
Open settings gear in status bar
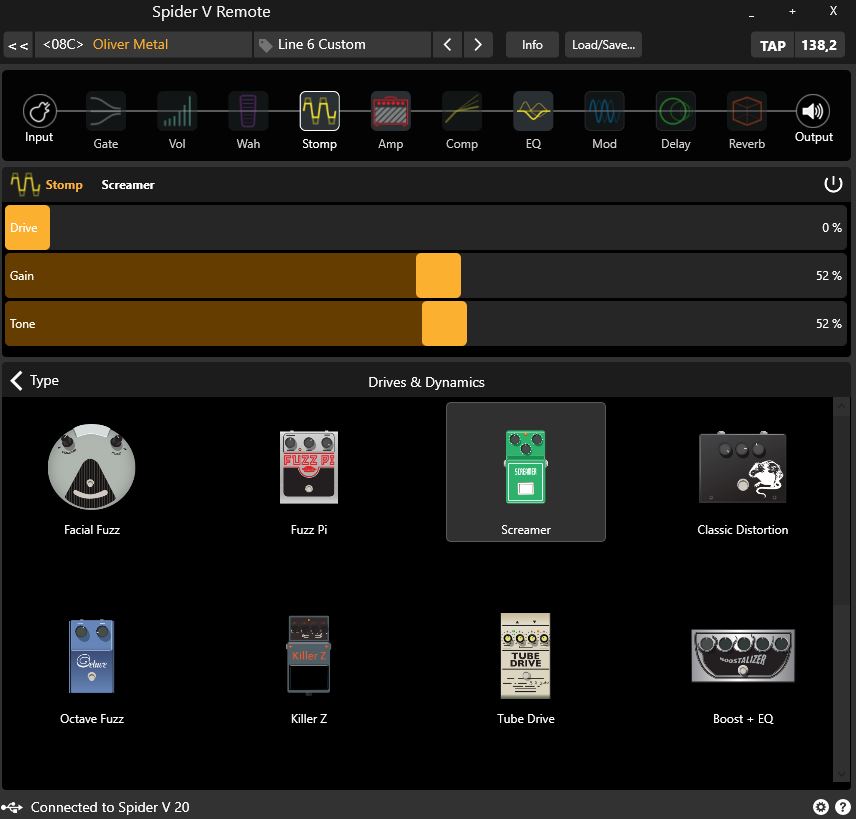tap(821, 806)
